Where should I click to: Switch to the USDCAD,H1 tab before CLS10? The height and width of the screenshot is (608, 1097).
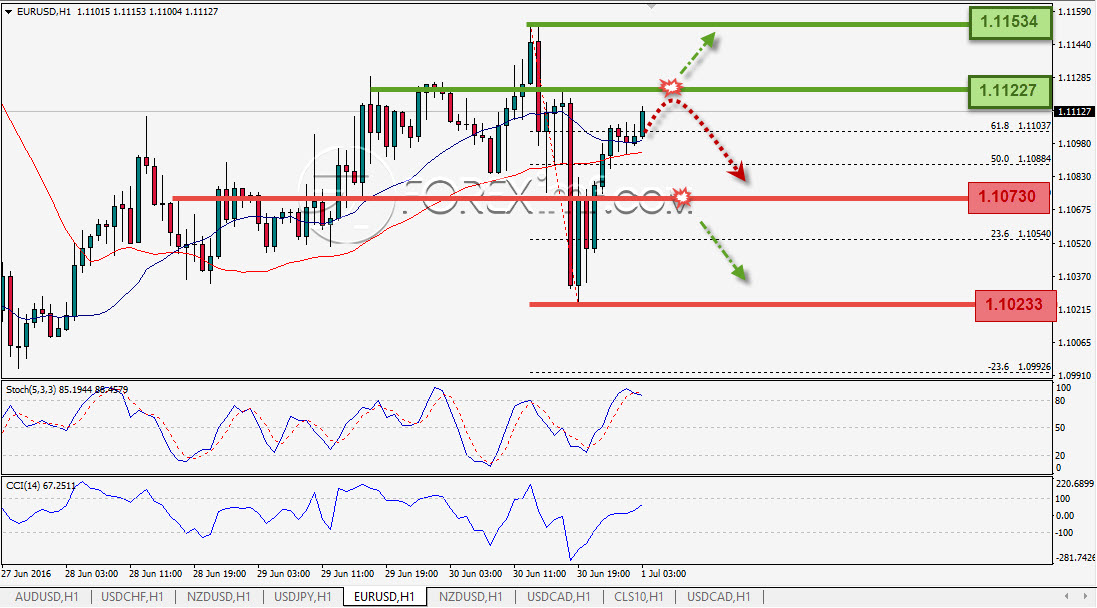pos(558,597)
